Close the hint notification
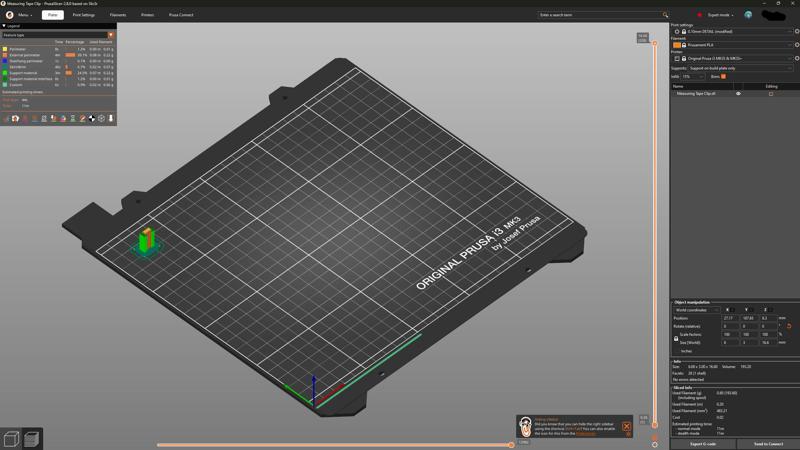The image size is (800, 450). click(x=627, y=426)
